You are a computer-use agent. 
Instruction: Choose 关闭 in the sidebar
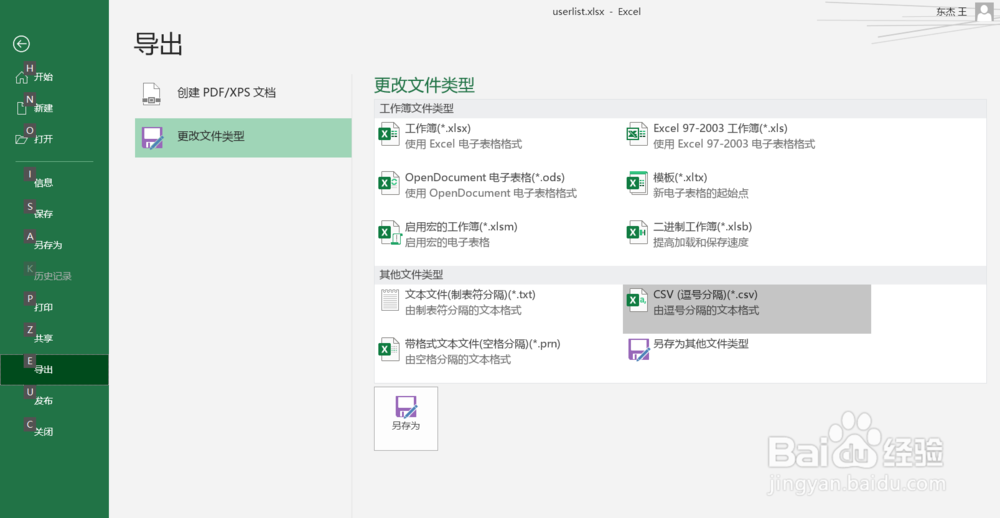[x=54, y=432]
